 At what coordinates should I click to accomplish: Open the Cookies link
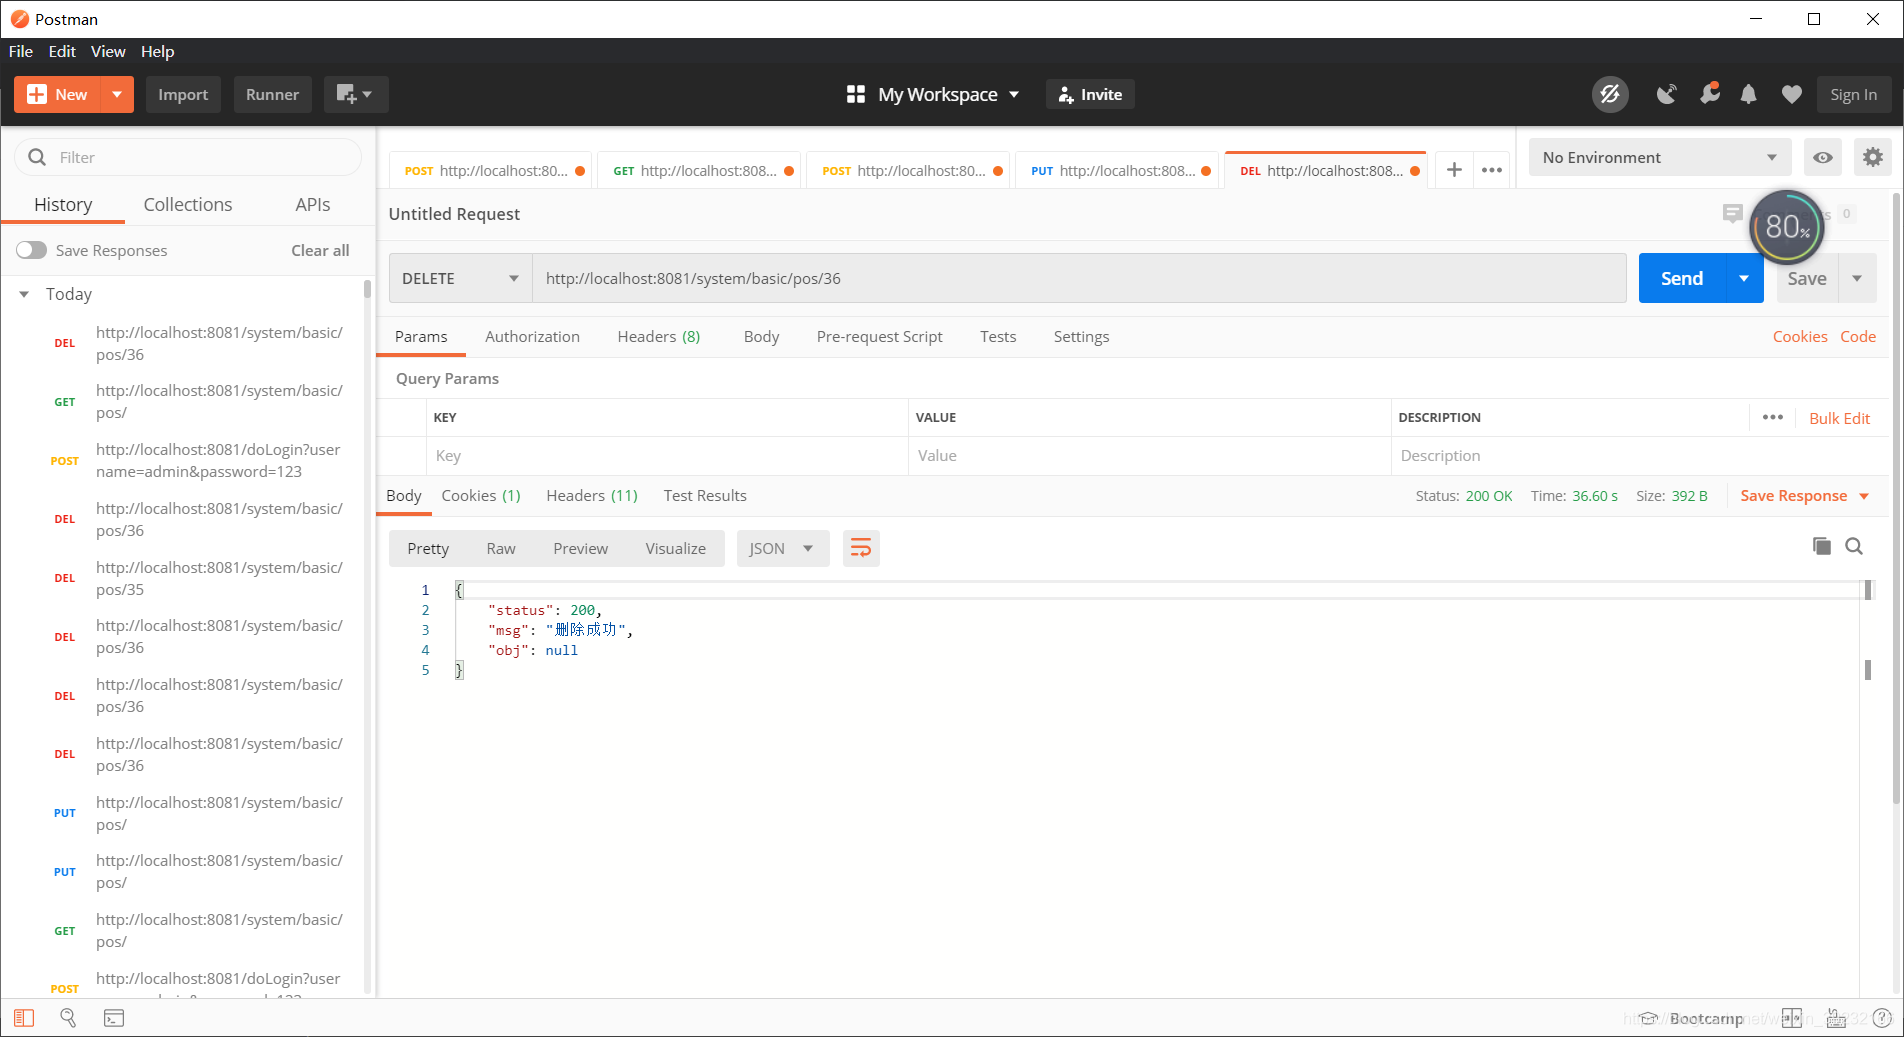[x=1800, y=337]
